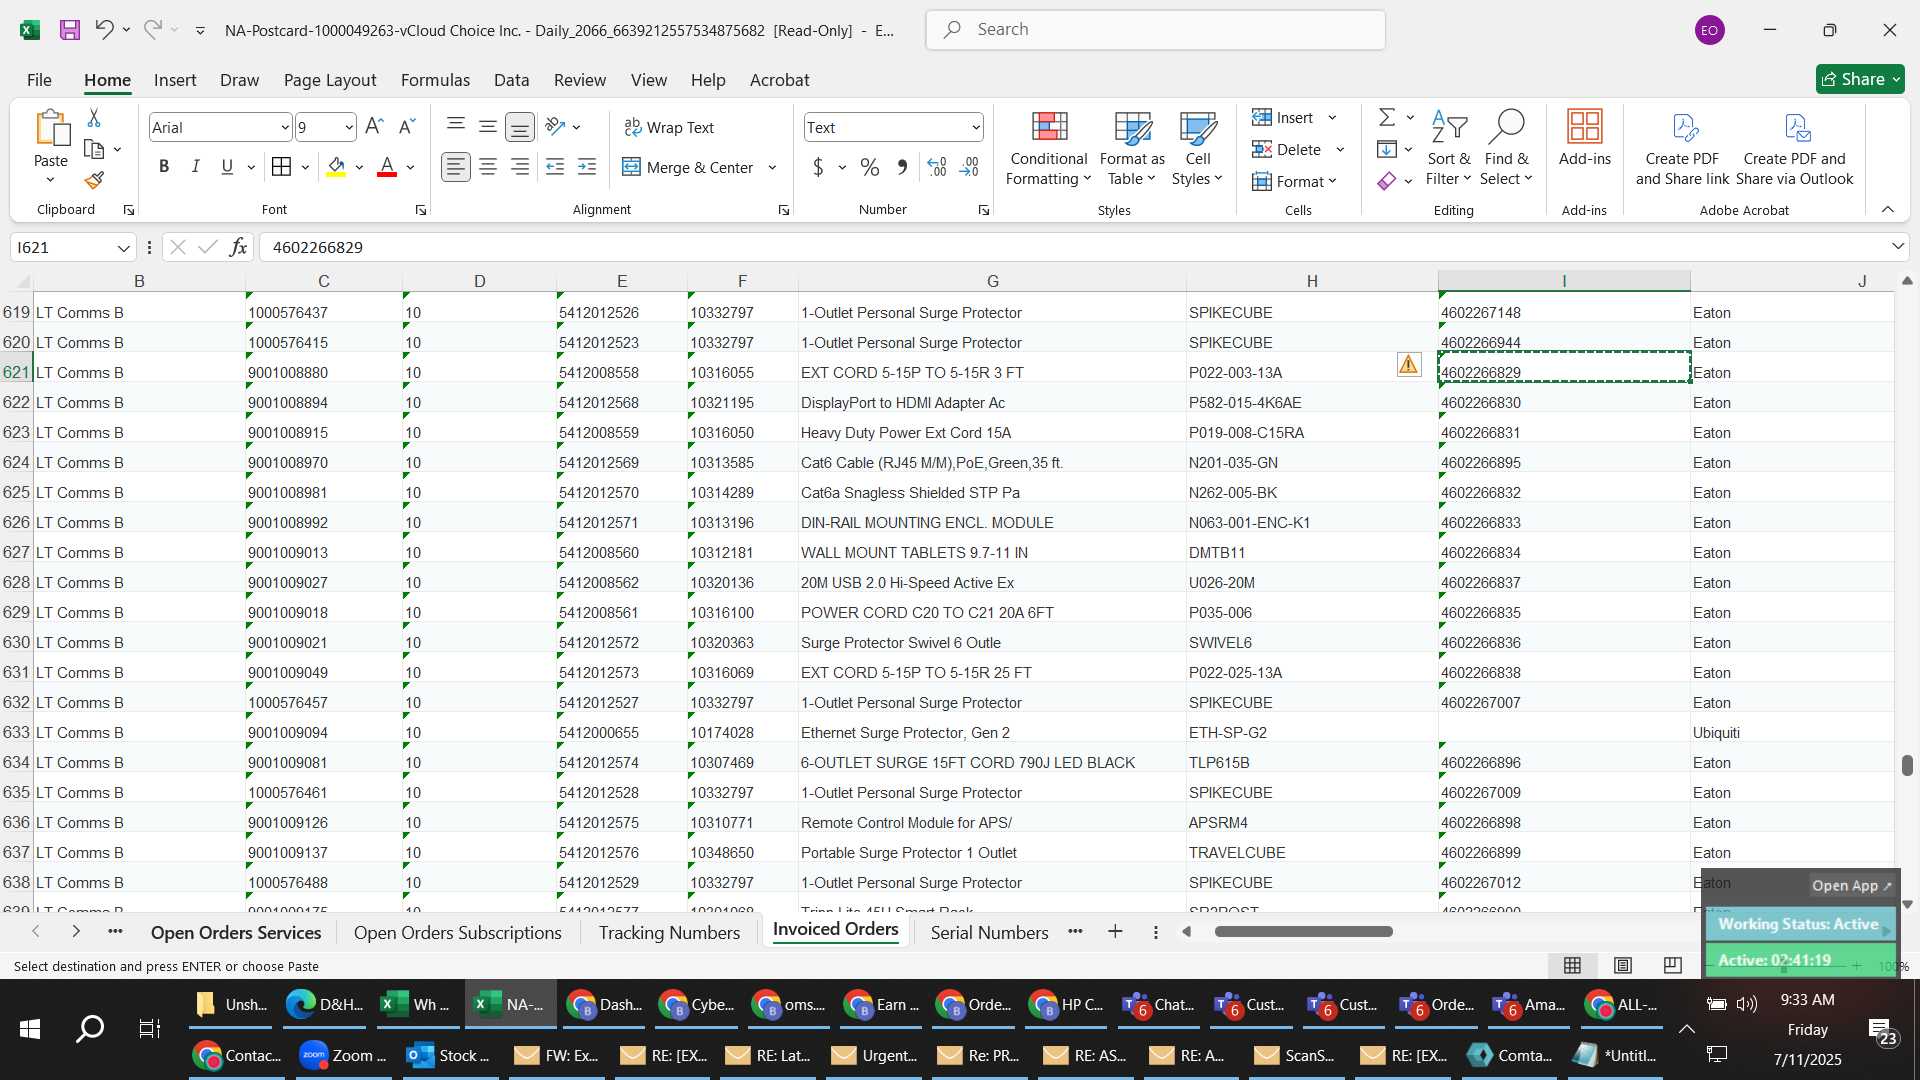
Task: Click the formula bar value 4602266829
Action: 317,247
